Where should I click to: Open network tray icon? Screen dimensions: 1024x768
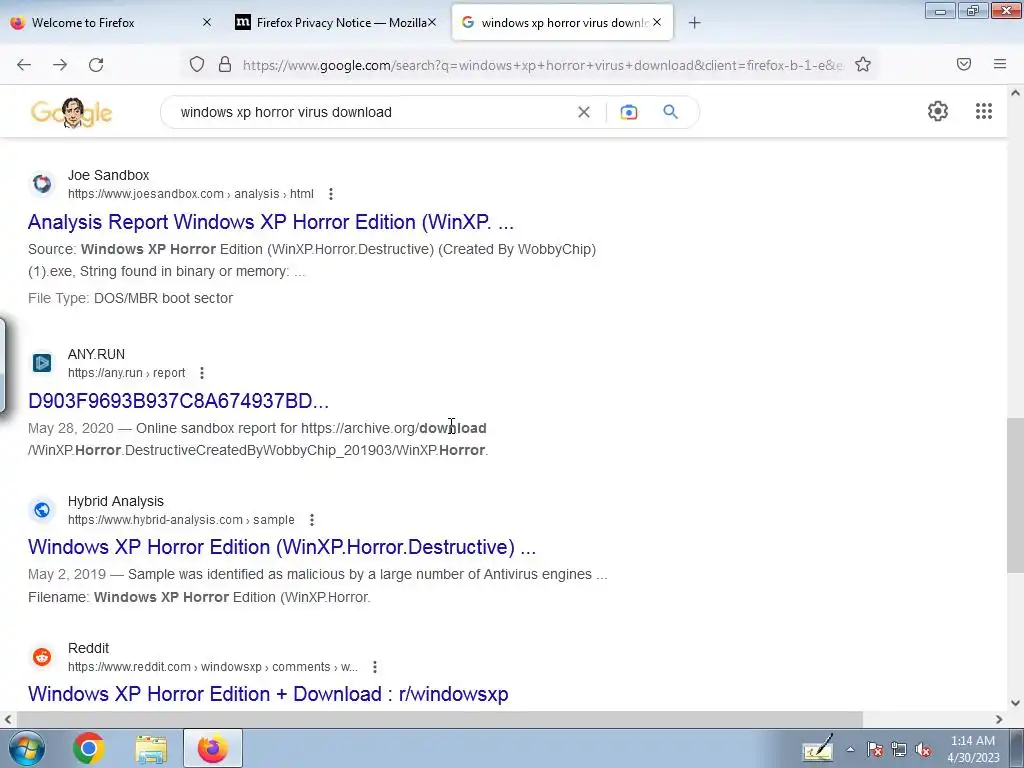[899, 750]
